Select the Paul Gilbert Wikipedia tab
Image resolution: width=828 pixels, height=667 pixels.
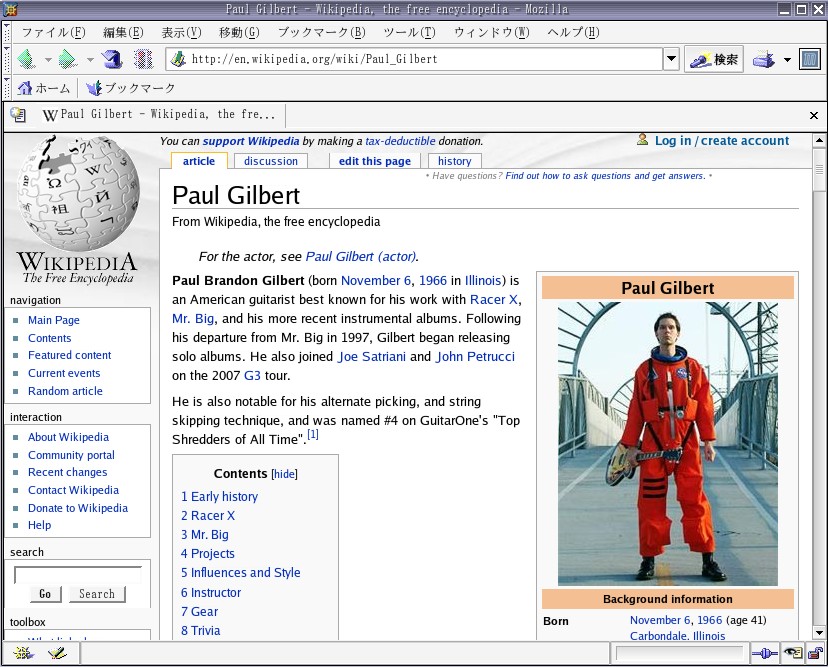pos(158,115)
